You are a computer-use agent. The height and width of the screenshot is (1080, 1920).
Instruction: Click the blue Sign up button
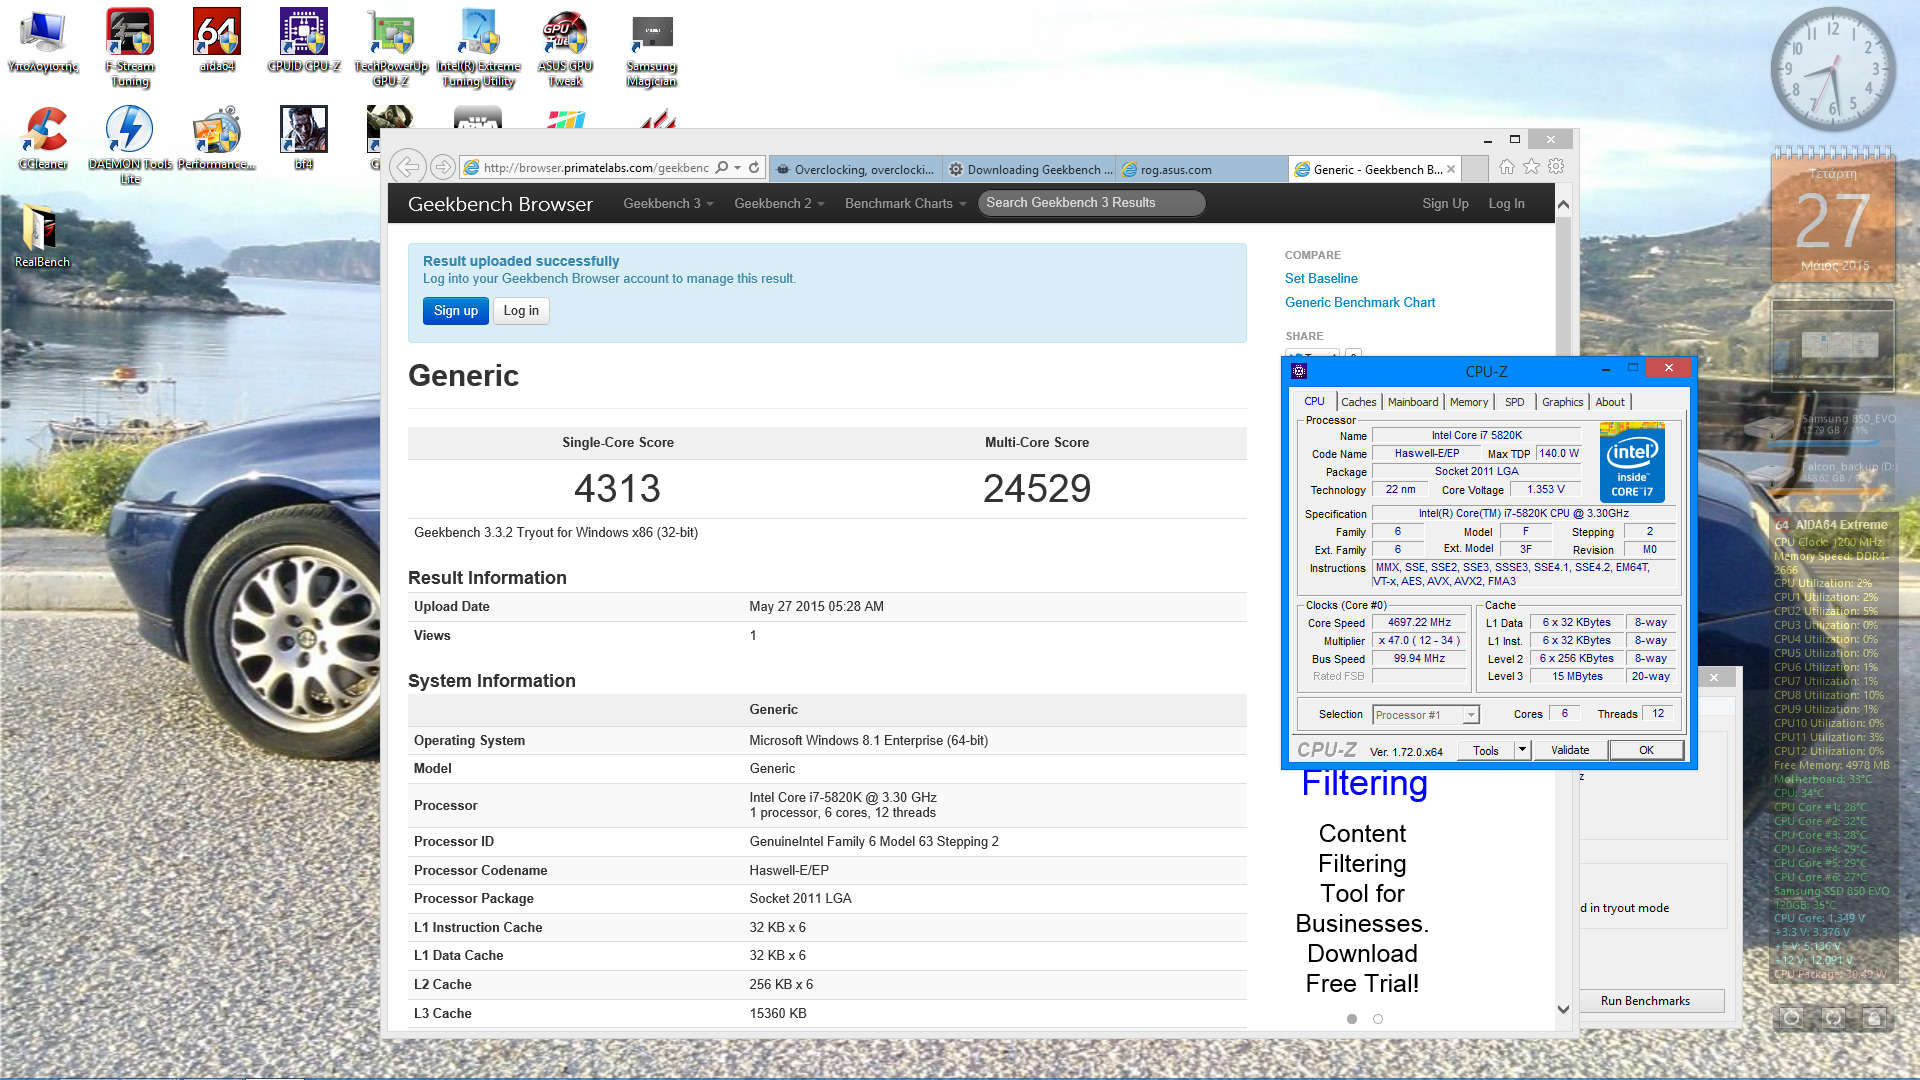456,311
